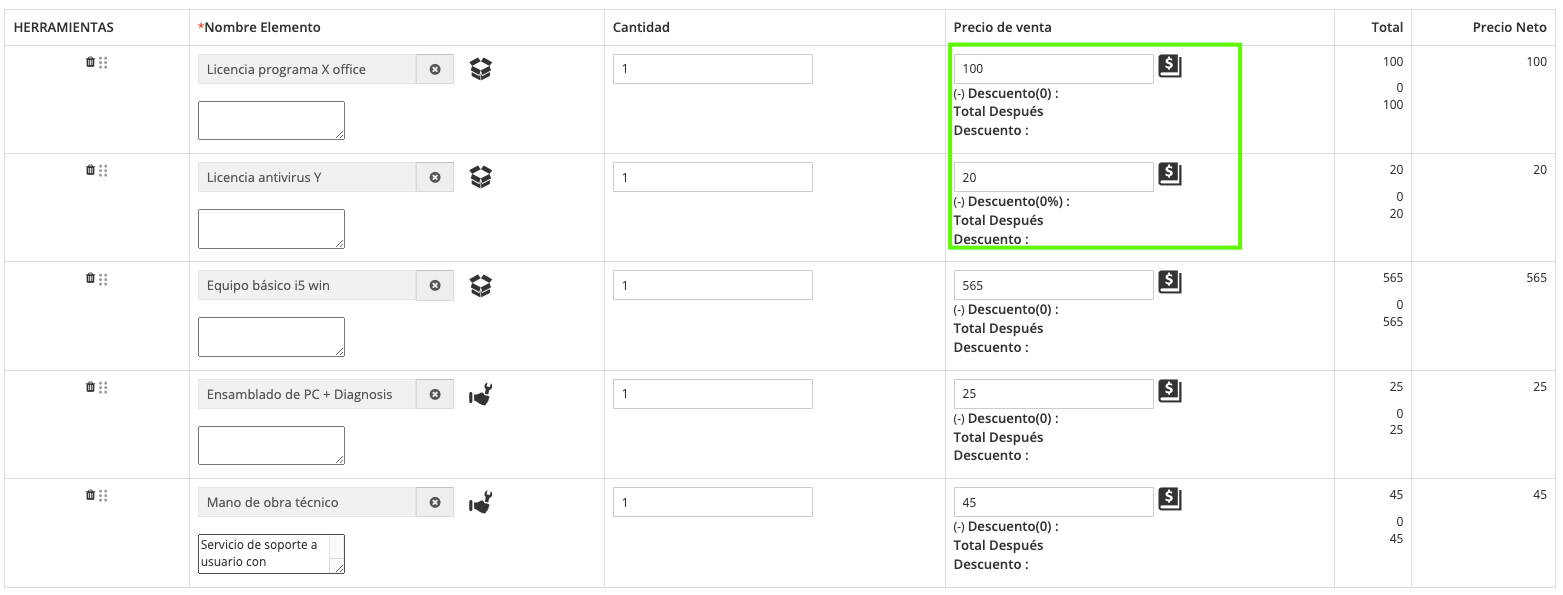Clear the Equipo básico i5 win element
1563x595 pixels.
(435, 286)
